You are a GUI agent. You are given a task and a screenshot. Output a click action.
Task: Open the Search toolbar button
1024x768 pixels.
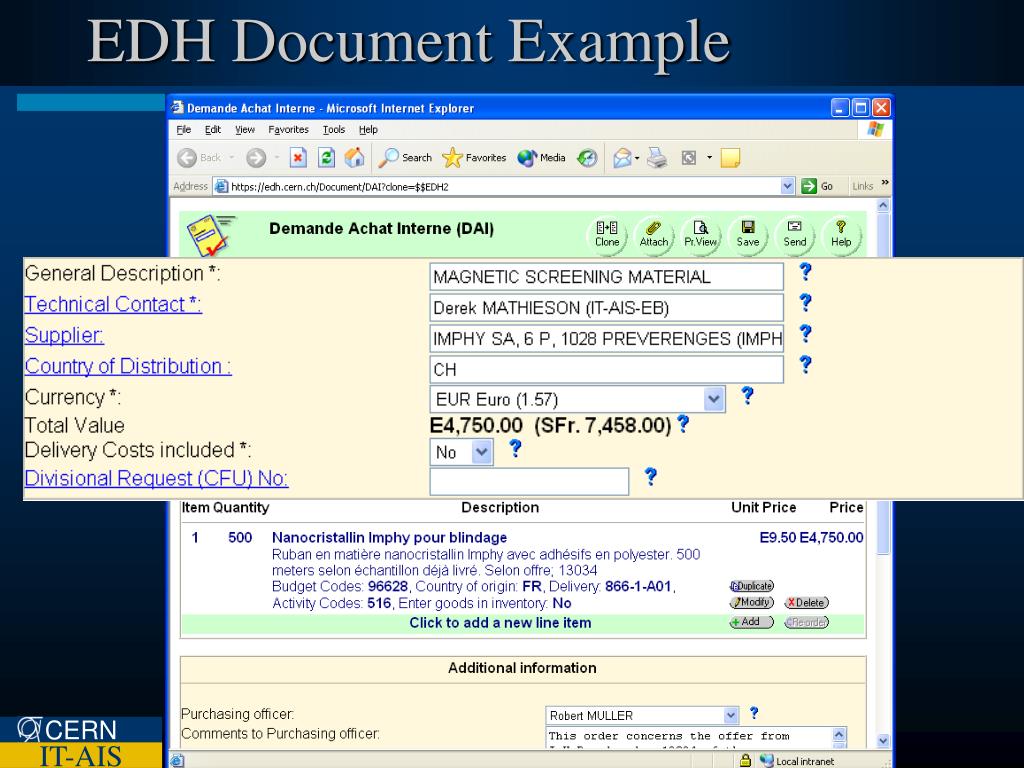[x=406, y=157]
